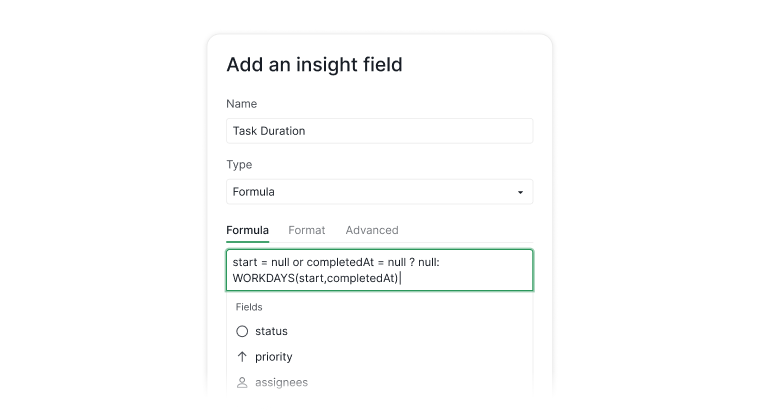Screen dimensions: 768x410
Task: Choose the priority field suggestion
Action: [x=274, y=357]
